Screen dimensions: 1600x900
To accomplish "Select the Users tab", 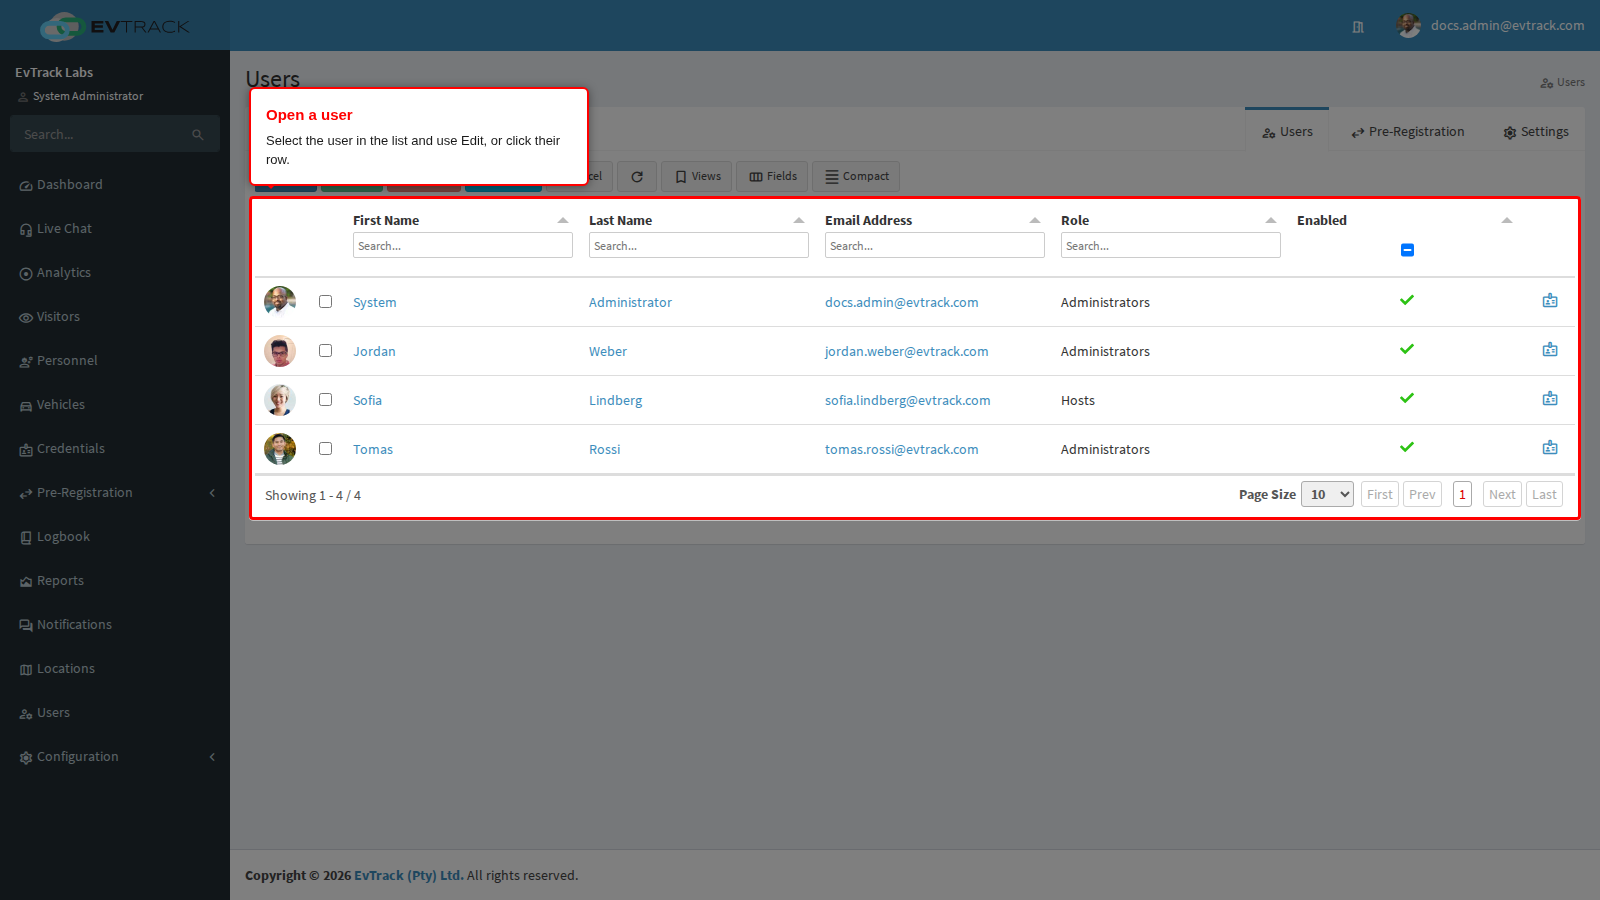I will 1287,131.
